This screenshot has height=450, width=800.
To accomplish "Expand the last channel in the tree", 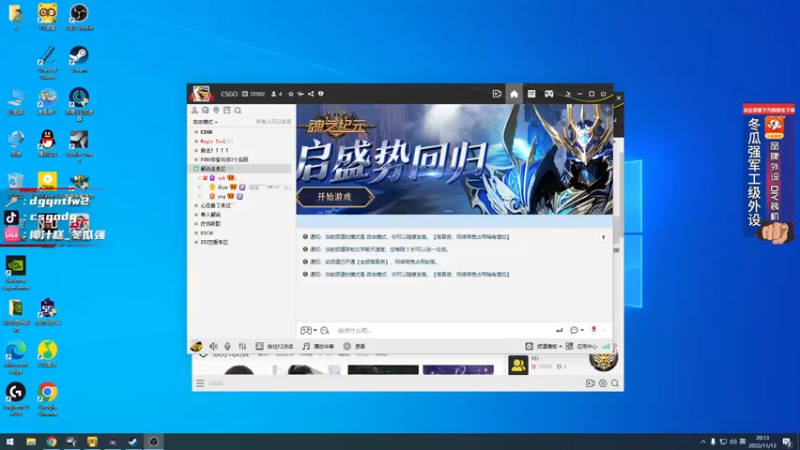I will pos(196,242).
